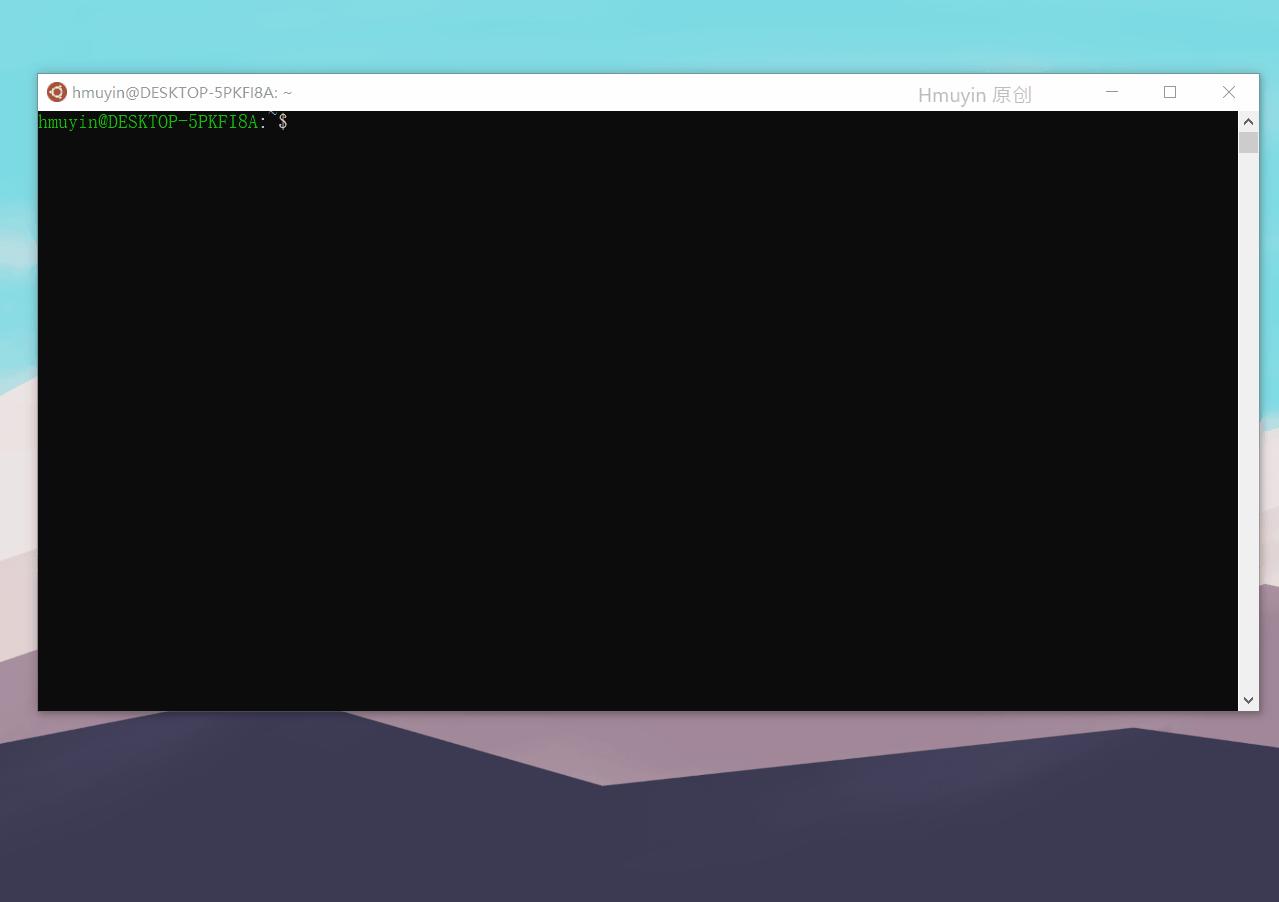Close the Ubuntu terminal window
Image resolution: width=1279 pixels, height=902 pixels.
1229,92
